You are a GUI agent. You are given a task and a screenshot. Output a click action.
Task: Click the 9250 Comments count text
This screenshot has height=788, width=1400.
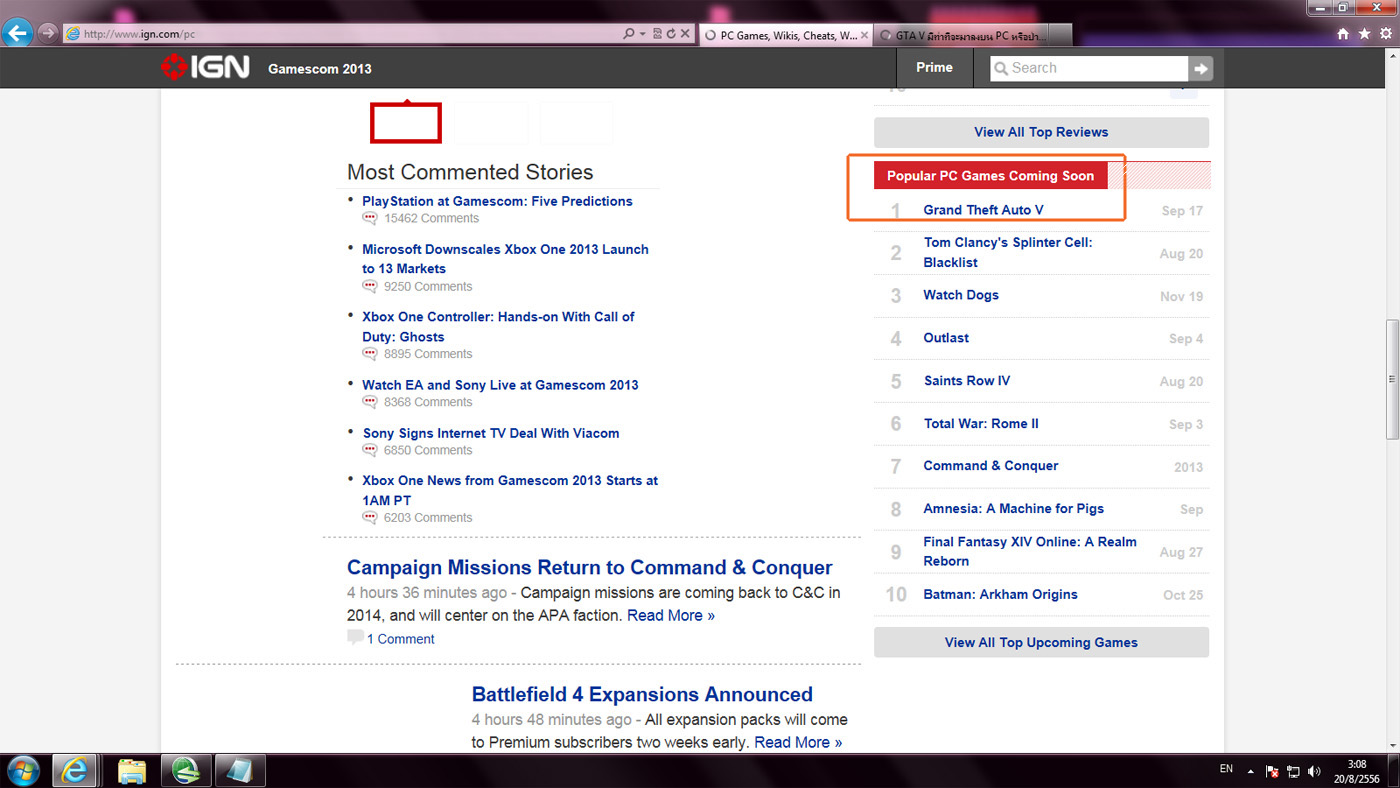[x=428, y=286]
